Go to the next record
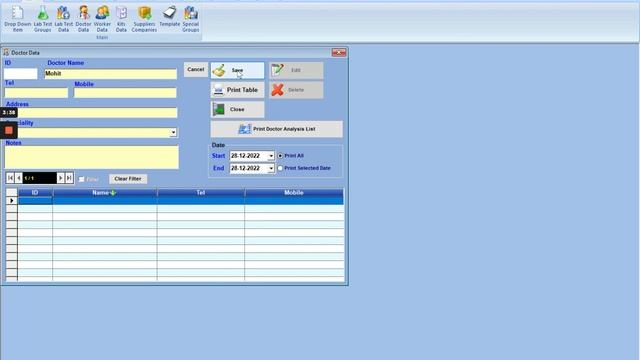The image size is (640, 360). pos(60,178)
